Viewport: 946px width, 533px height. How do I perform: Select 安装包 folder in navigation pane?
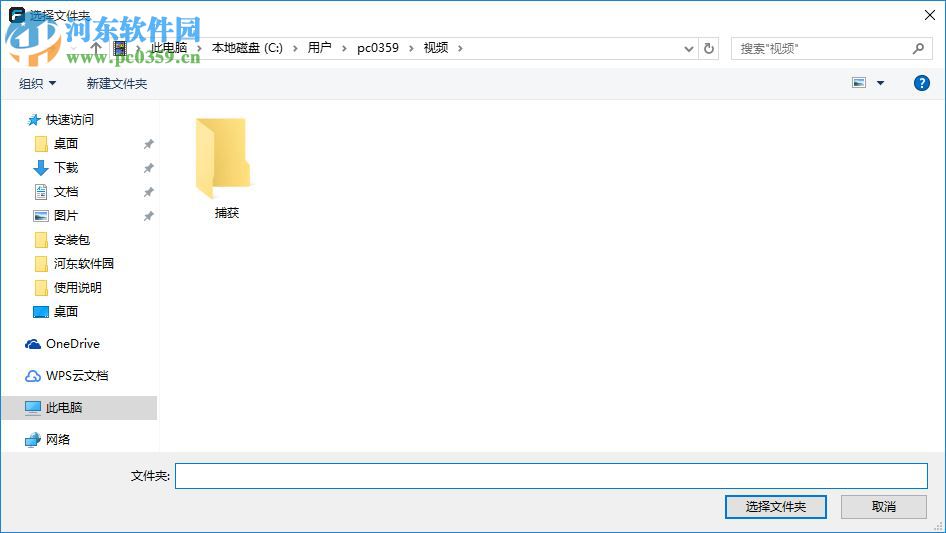(x=72, y=240)
